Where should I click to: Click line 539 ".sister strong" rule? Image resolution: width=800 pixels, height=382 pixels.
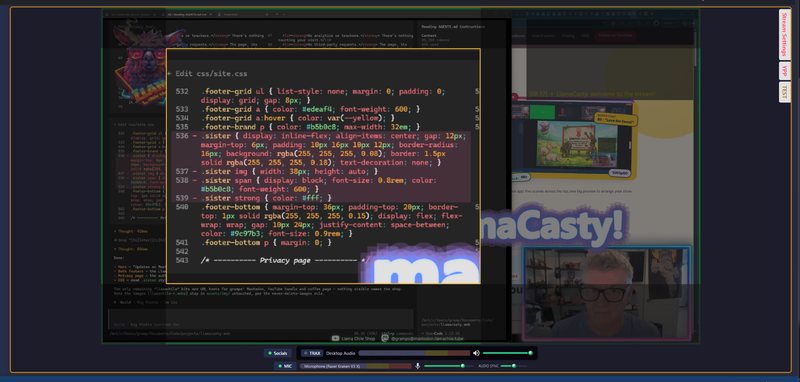pos(322,198)
